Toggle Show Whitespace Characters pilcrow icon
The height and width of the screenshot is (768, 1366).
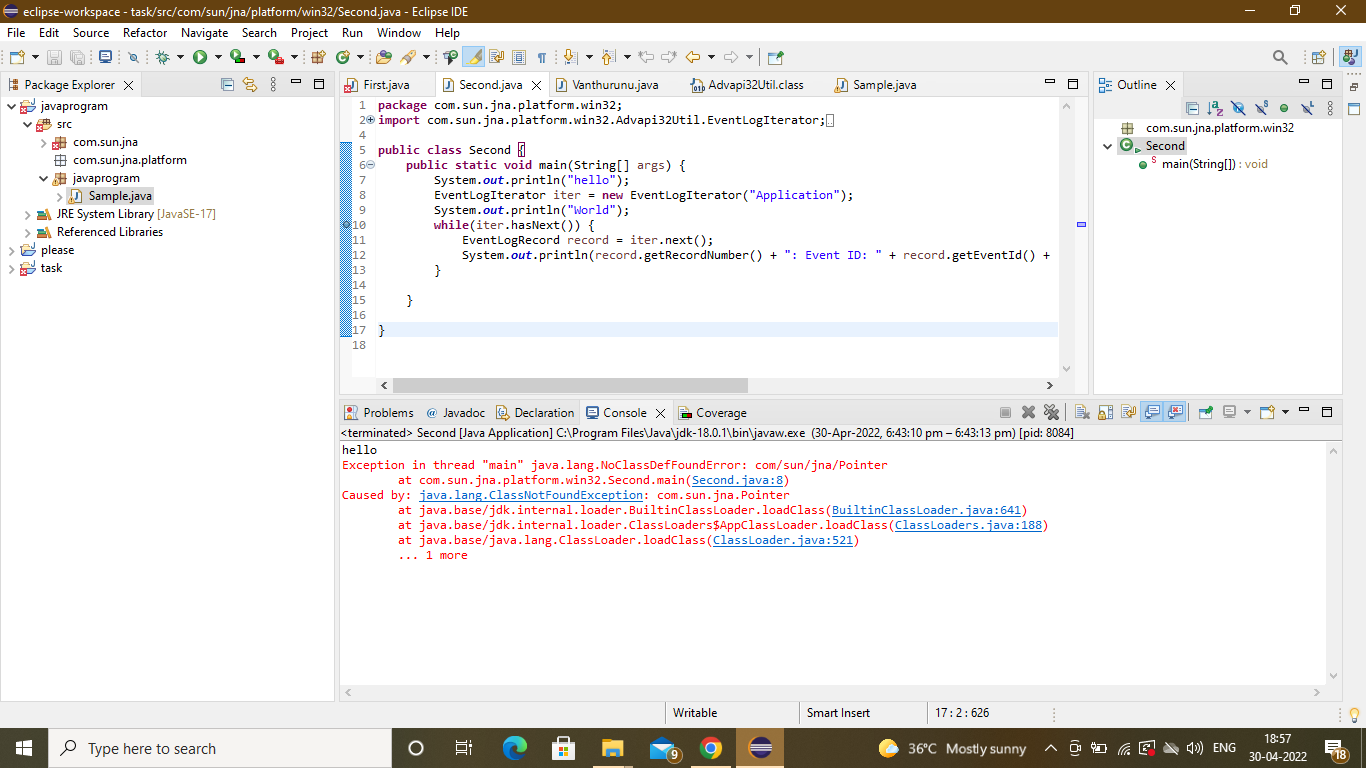(542, 58)
